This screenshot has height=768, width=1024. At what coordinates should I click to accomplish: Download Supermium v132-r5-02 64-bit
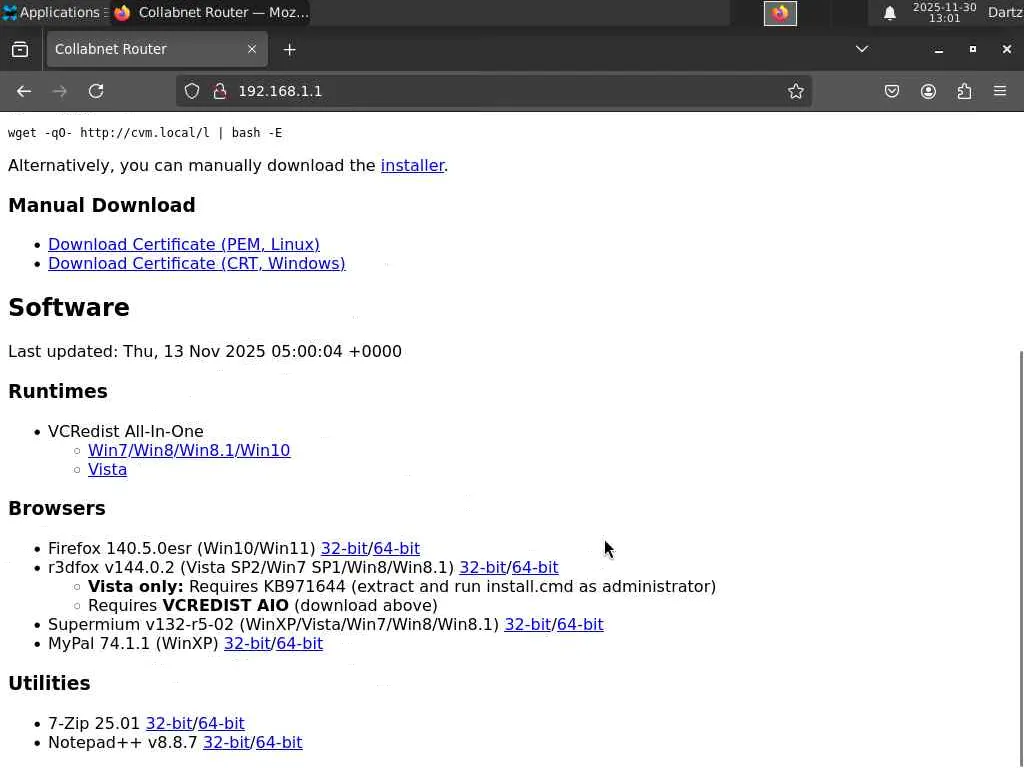click(580, 624)
